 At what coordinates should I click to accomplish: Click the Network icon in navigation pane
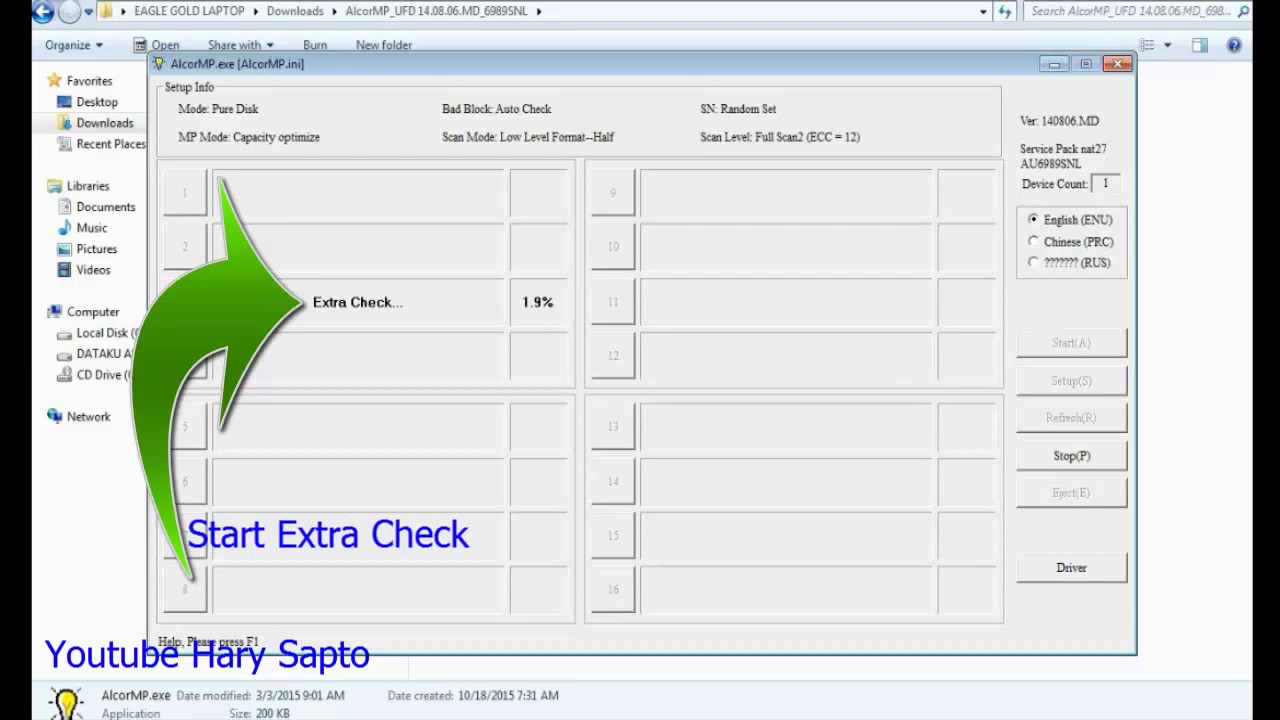tap(55, 417)
